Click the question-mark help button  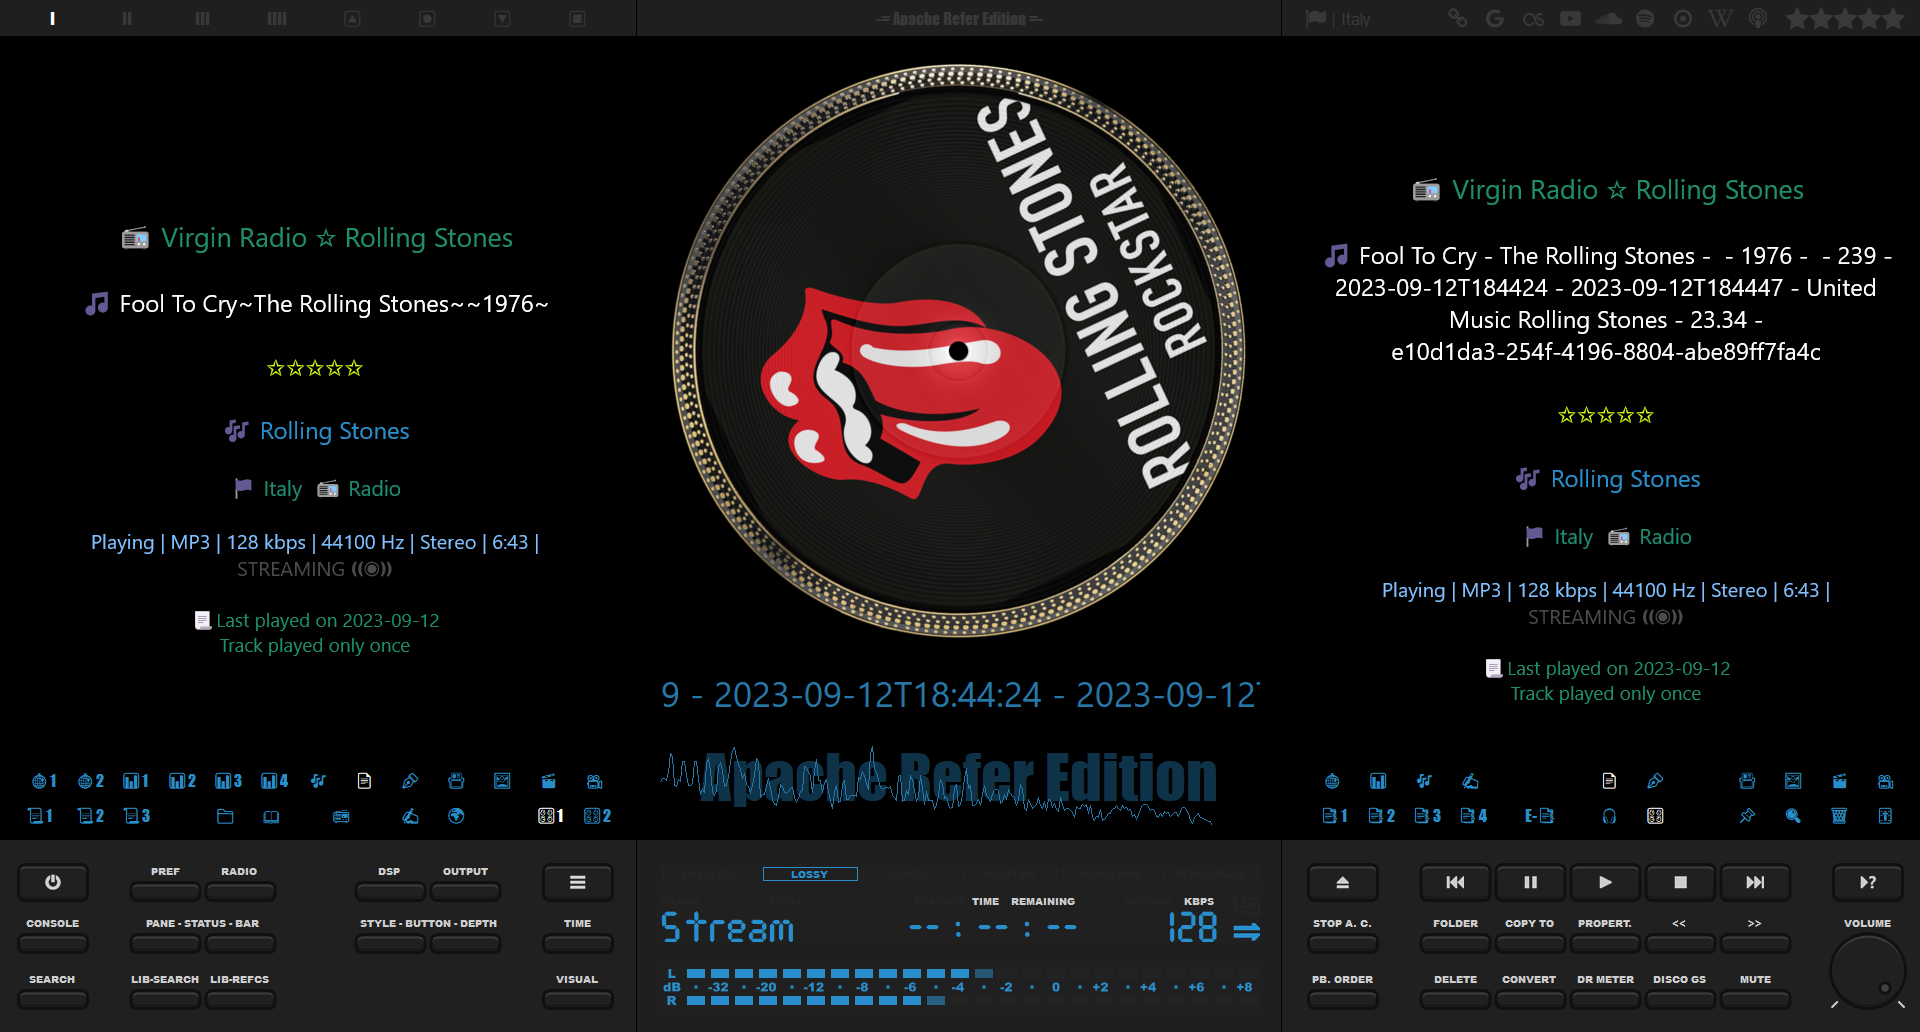pos(1867,882)
